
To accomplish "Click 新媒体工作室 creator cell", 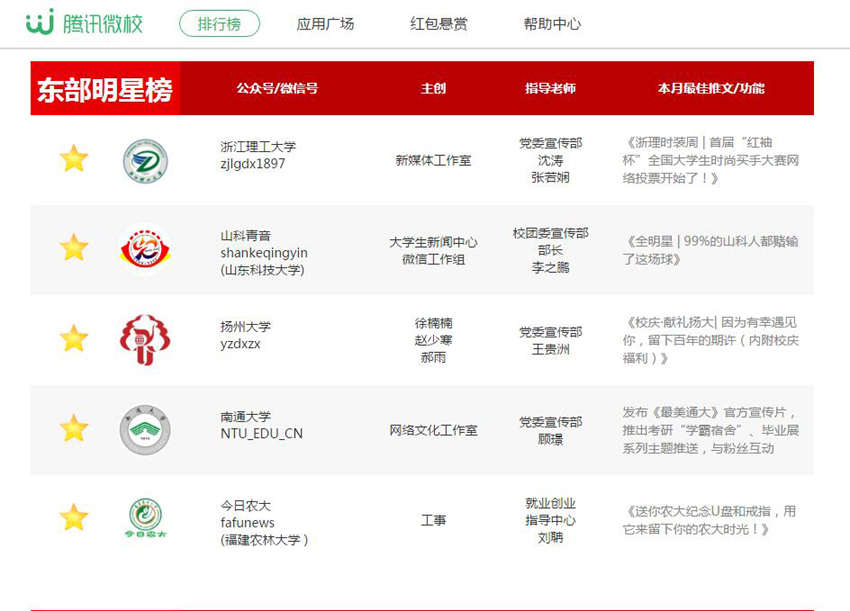I will (x=433, y=160).
